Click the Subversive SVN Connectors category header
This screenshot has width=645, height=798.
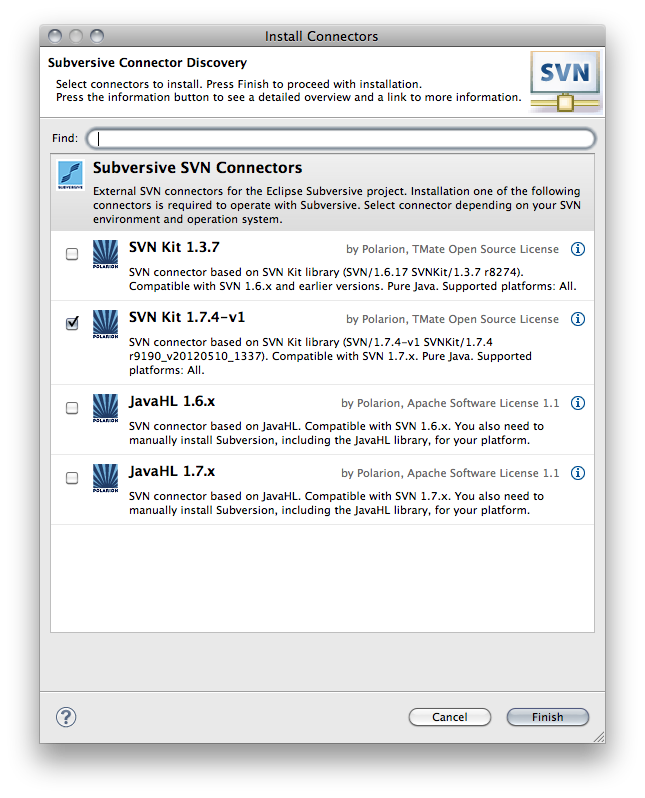(x=197, y=168)
